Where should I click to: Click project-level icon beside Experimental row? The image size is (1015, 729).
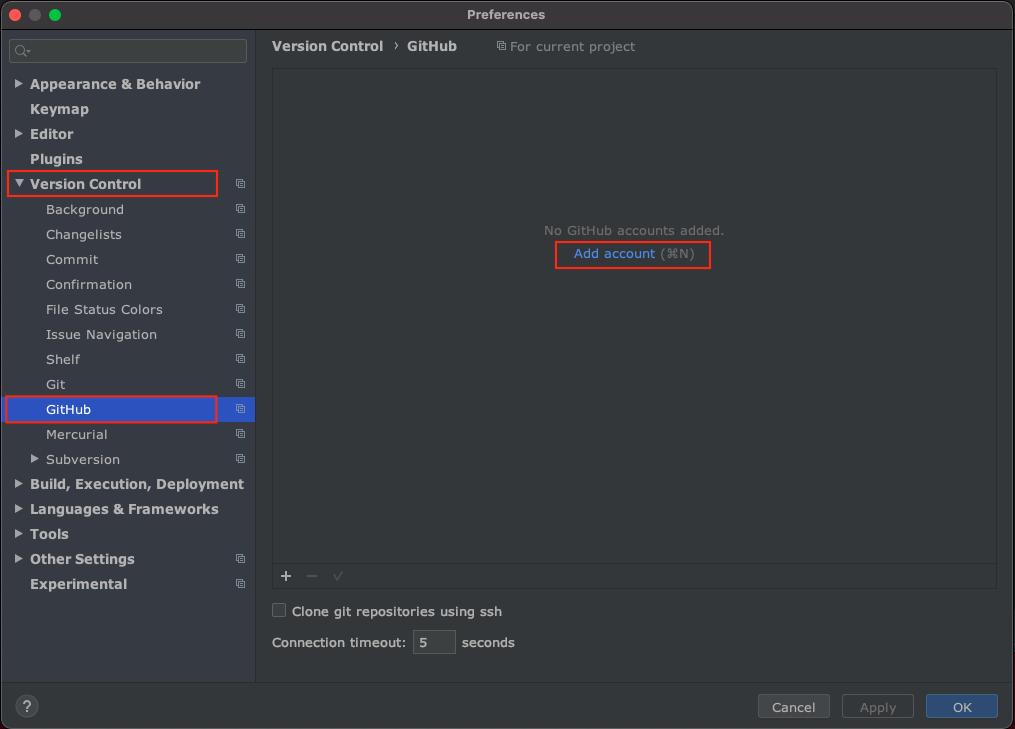[240, 584]
